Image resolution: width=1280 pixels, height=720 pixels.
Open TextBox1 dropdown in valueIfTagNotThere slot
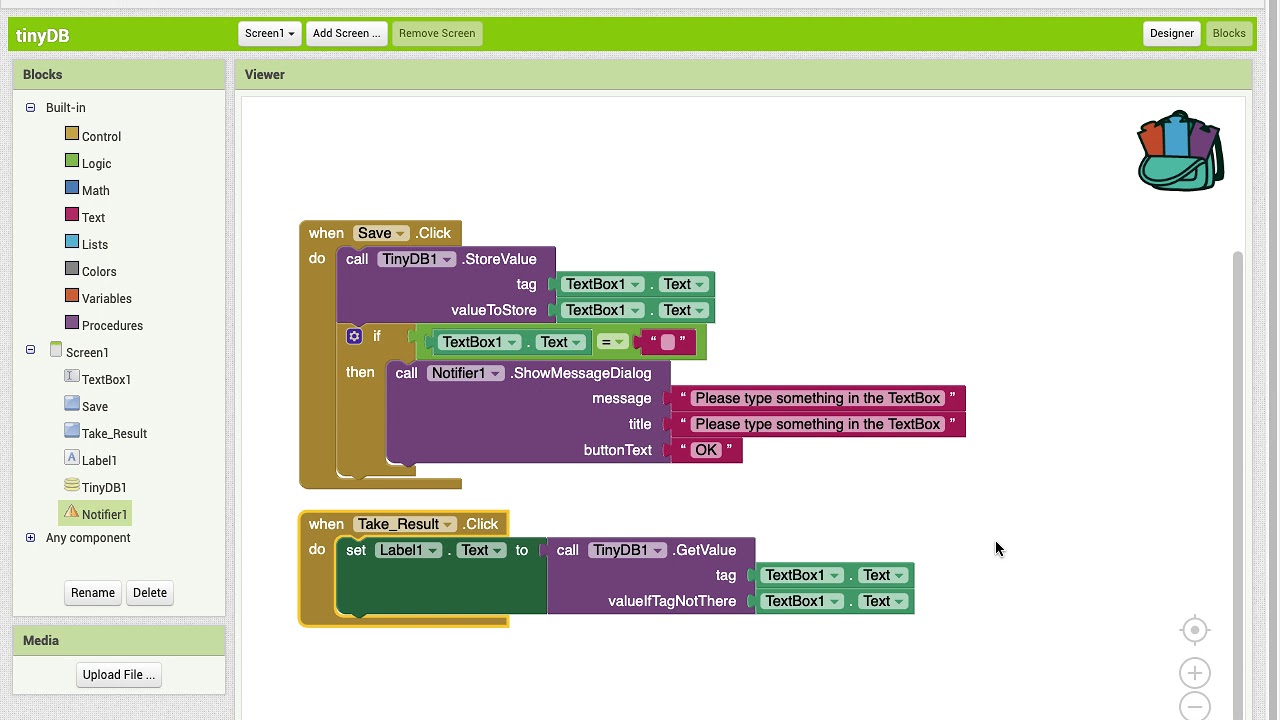[x=803, y=601]
